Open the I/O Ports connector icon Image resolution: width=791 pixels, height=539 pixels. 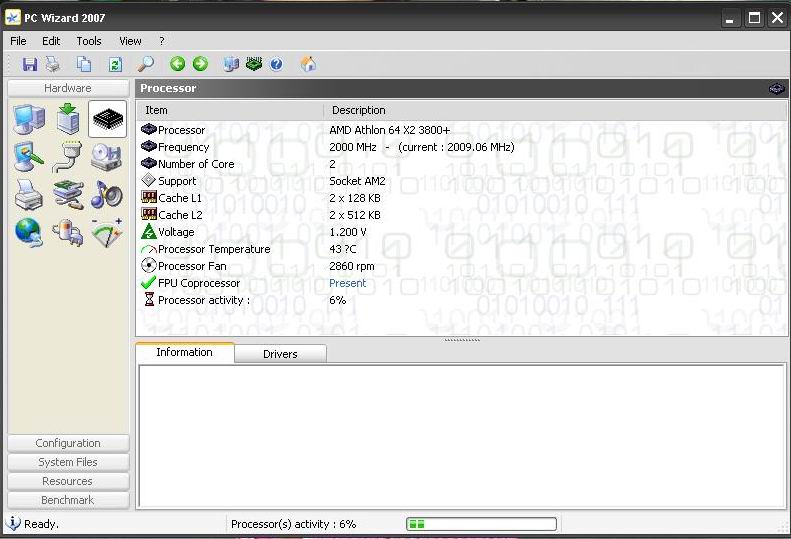[68, 157]
